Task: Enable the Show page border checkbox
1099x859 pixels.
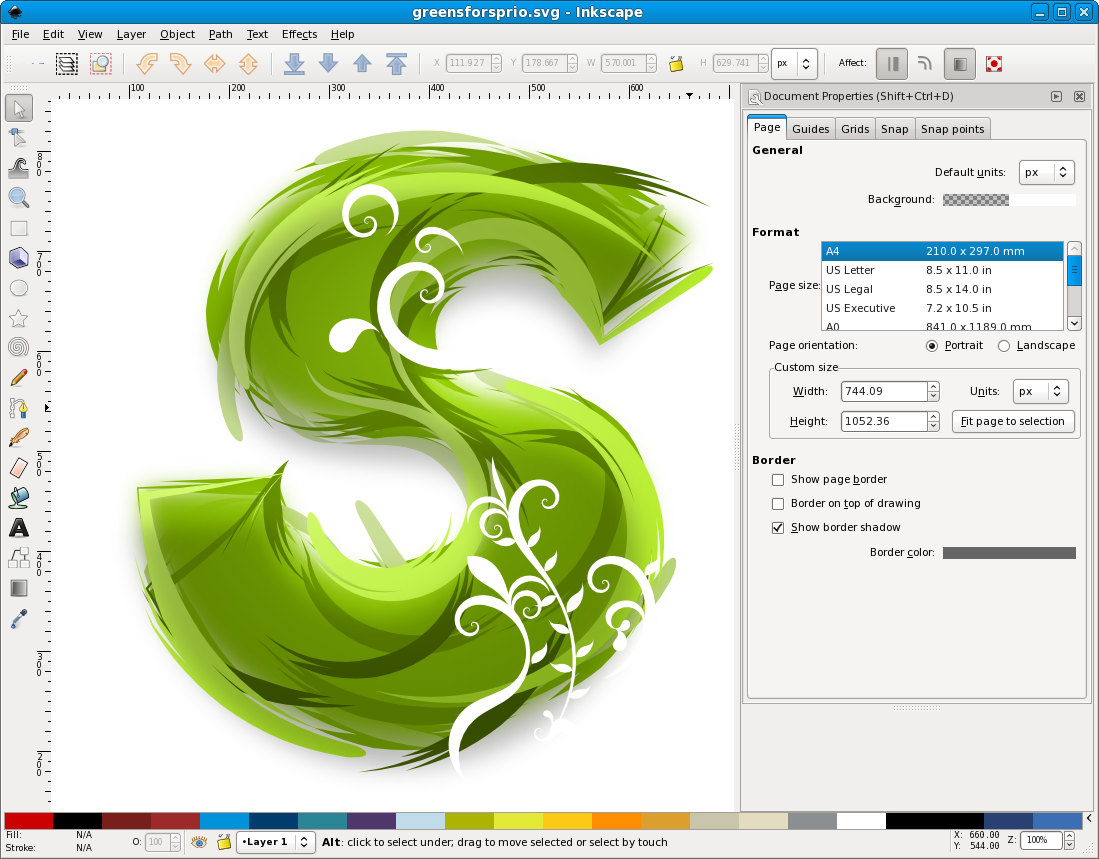Action: 778,479
